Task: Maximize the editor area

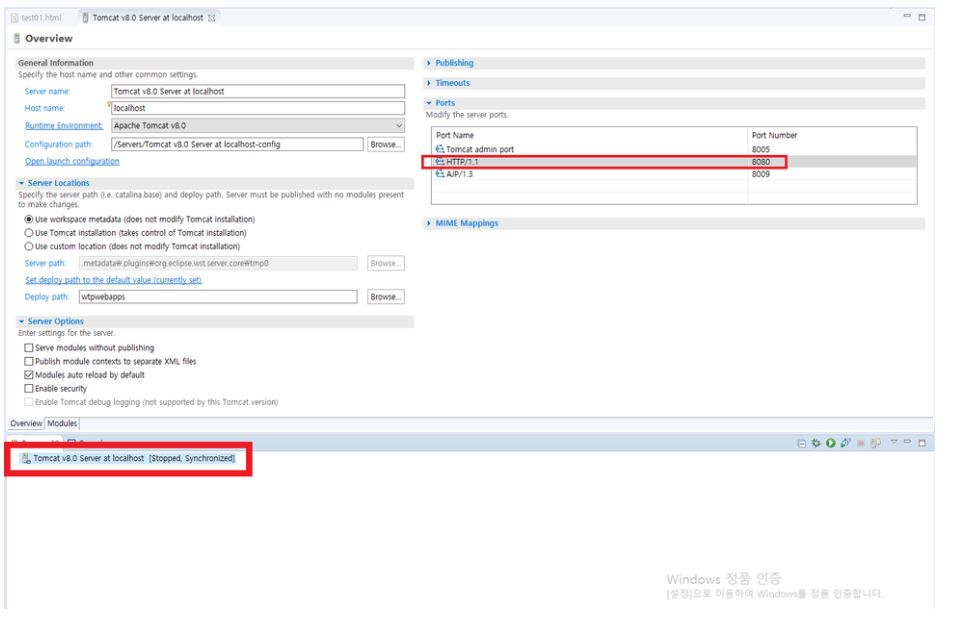Action: click(x=922, y=17)
